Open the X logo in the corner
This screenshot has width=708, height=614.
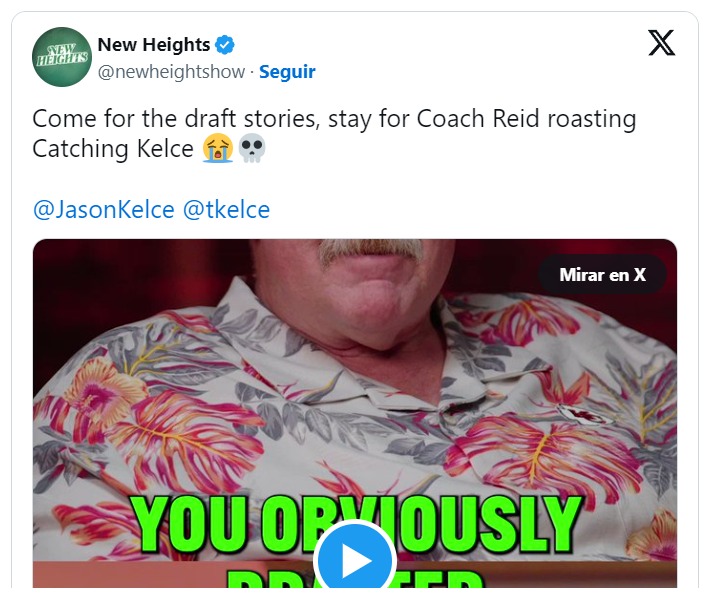tap(661, 43)
